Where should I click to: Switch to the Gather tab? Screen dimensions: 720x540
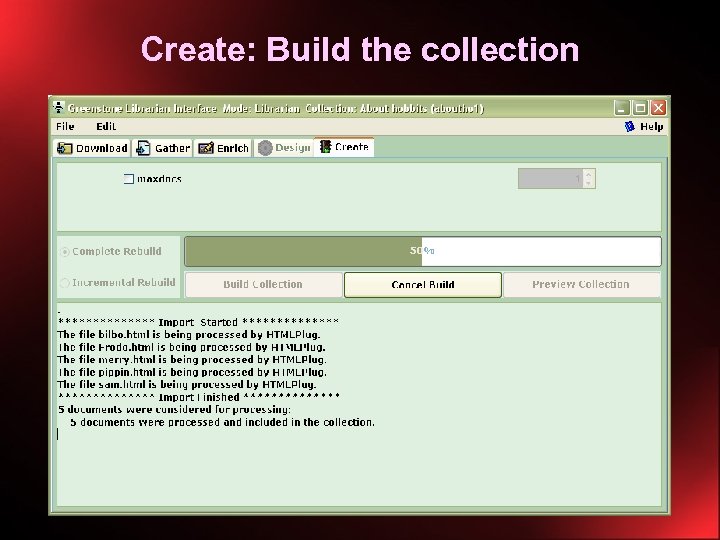(163, 148)
